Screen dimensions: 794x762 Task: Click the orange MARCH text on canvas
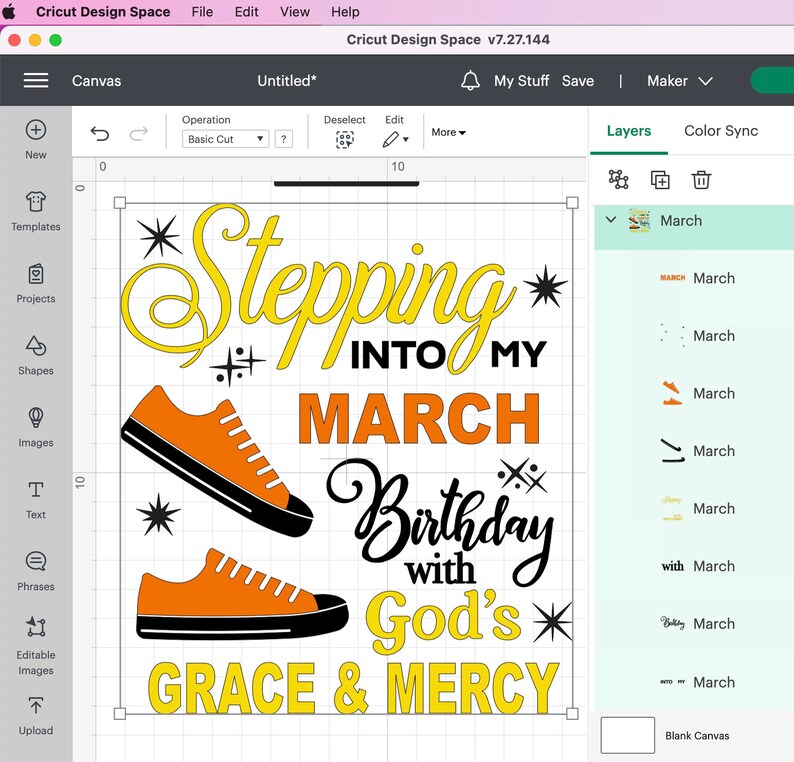(x=419, y=419)
